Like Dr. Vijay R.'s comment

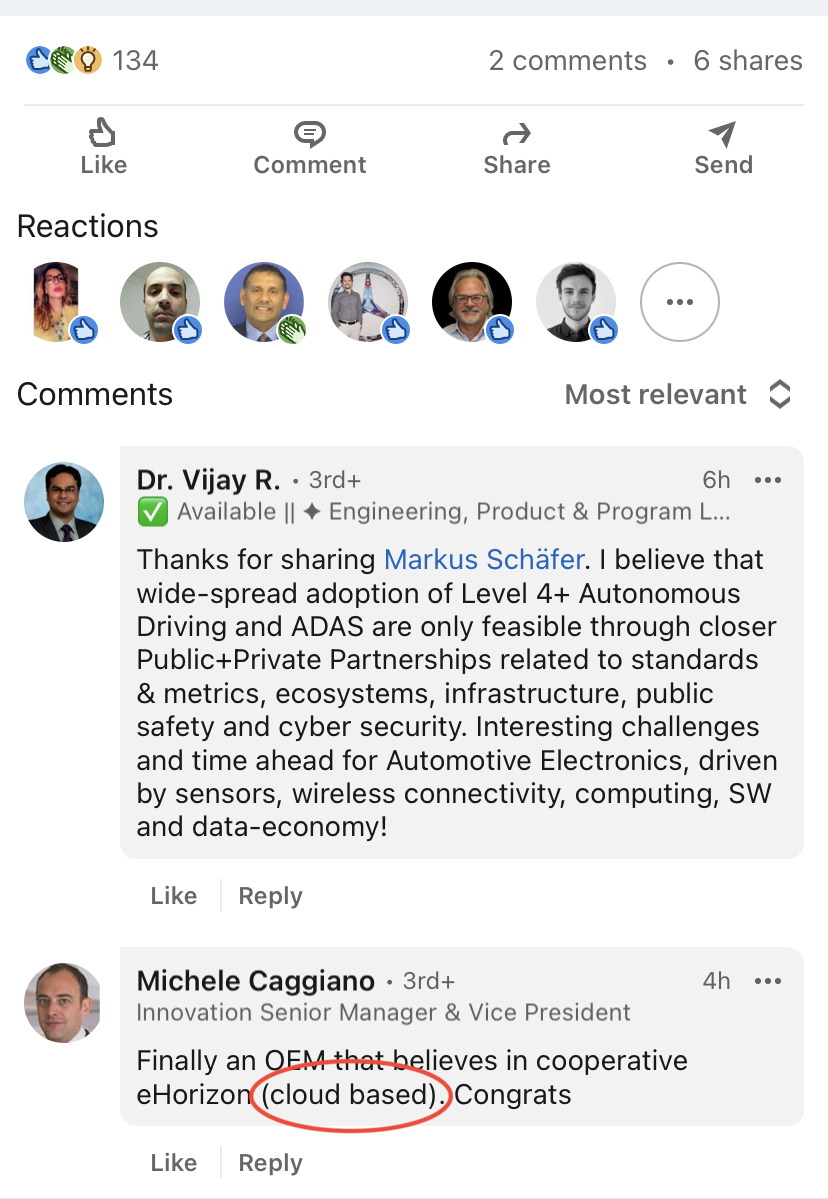click(x=174, y=896)
